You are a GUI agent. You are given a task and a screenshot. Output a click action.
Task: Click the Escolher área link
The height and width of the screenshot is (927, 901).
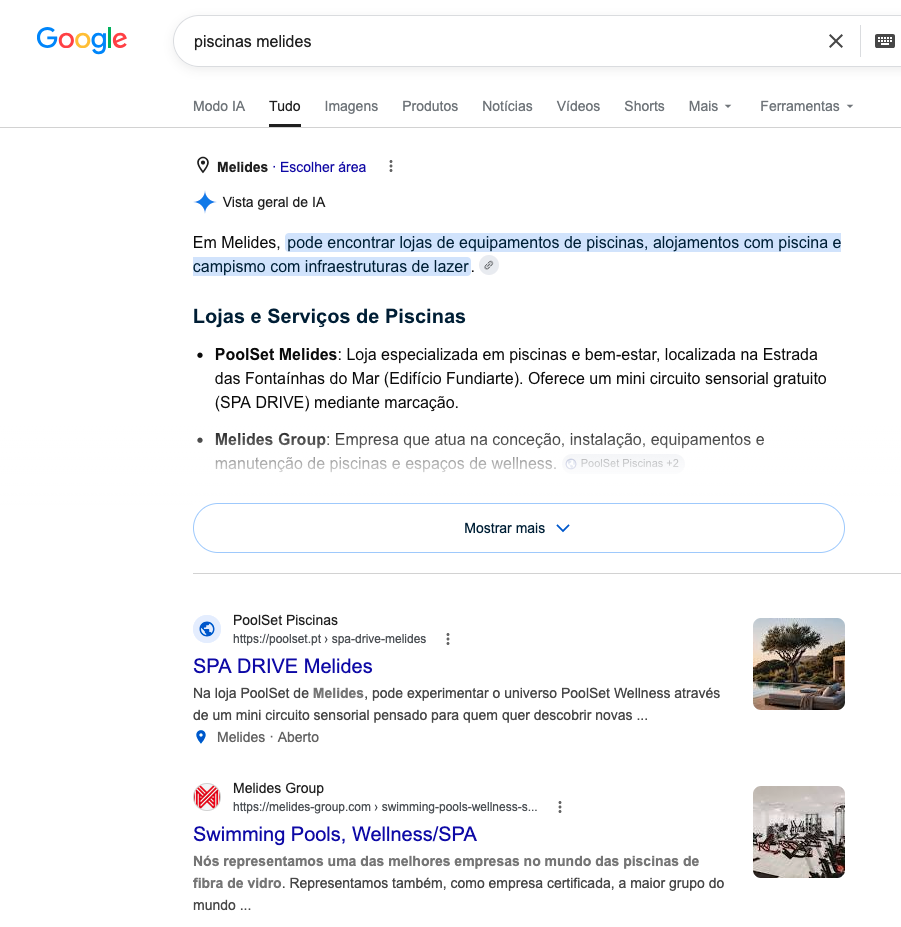tap(323, 167)
